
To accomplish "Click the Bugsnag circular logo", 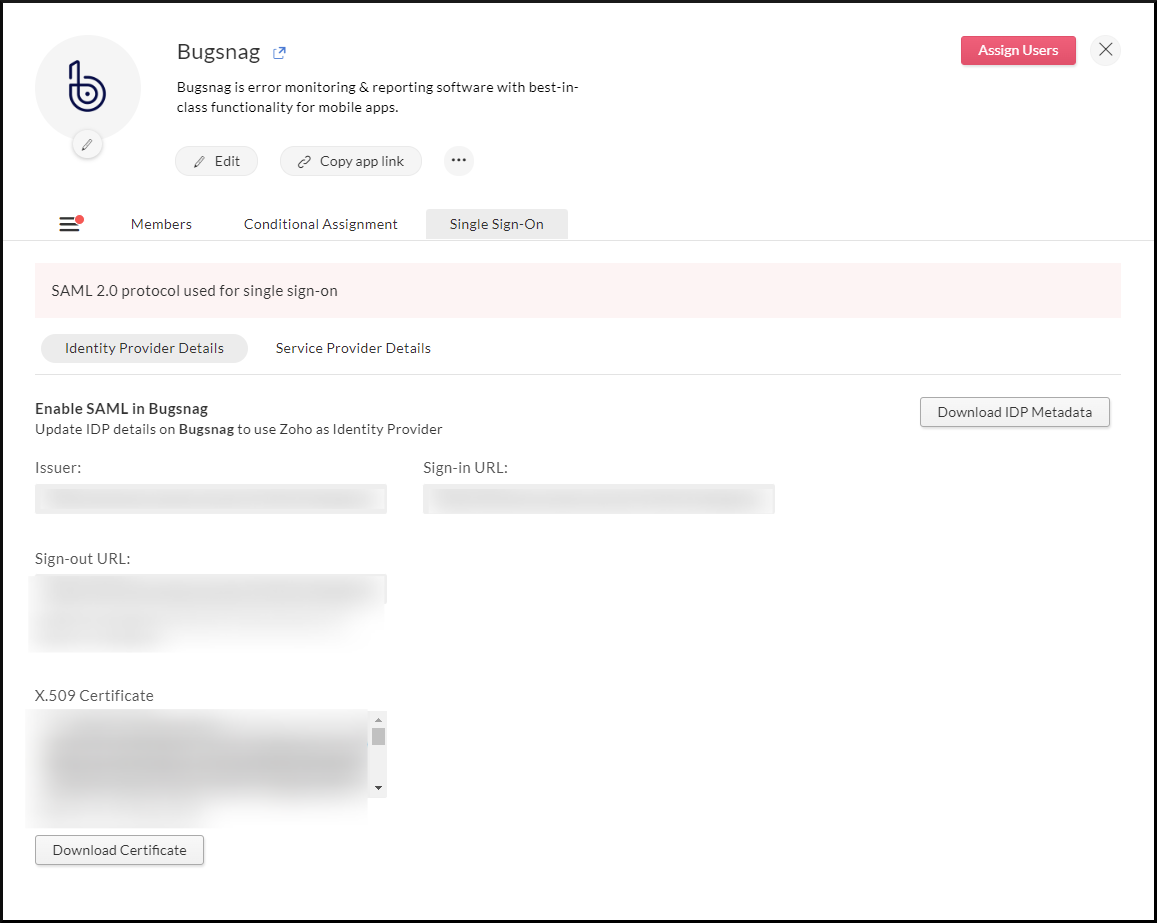I will (87, 88).
